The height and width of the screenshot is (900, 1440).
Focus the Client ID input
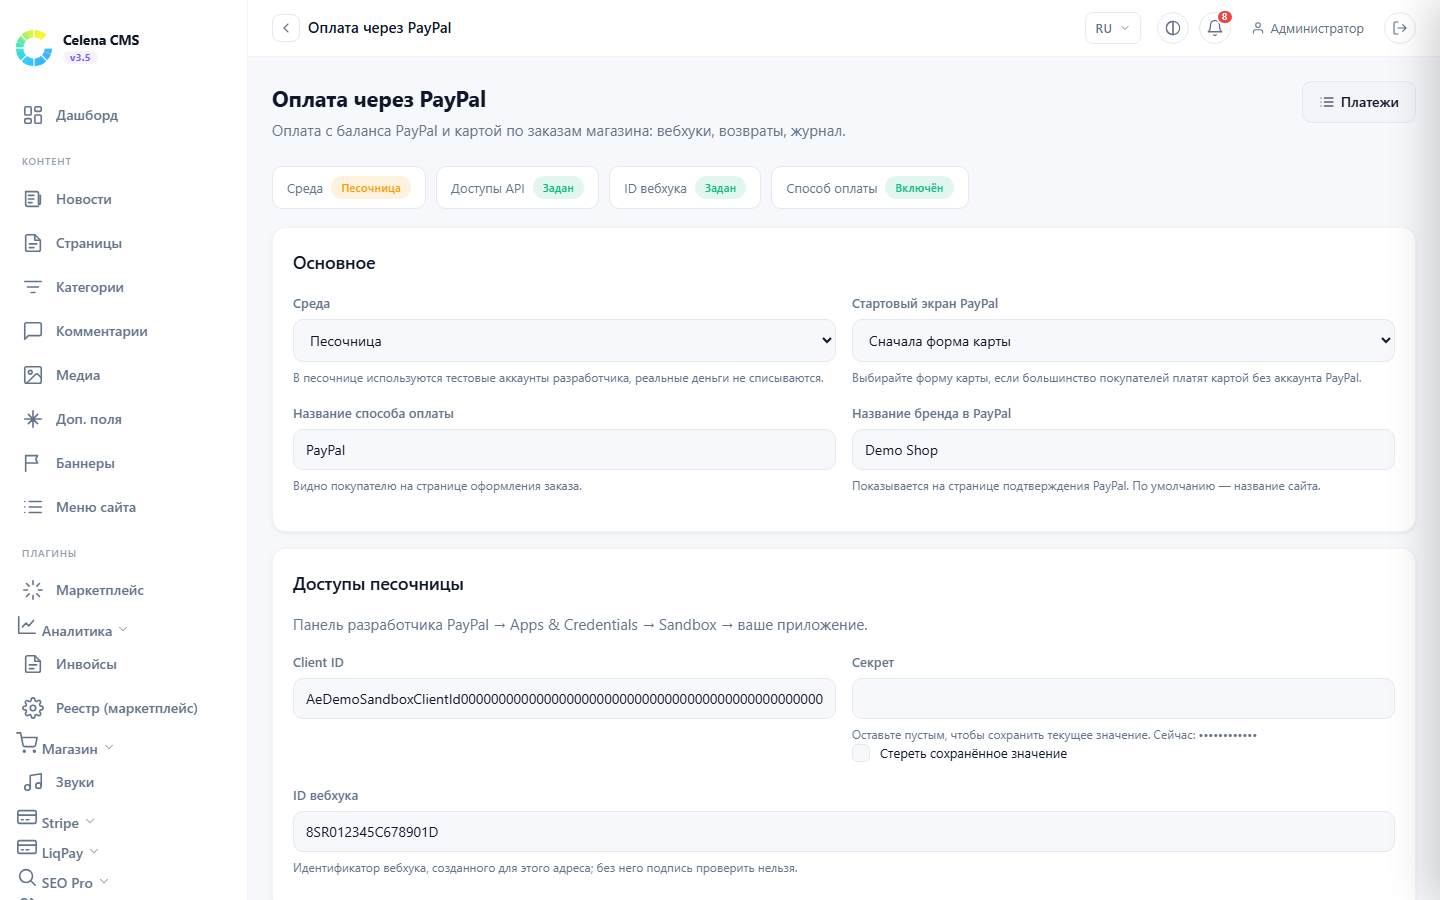coord(564,699)
